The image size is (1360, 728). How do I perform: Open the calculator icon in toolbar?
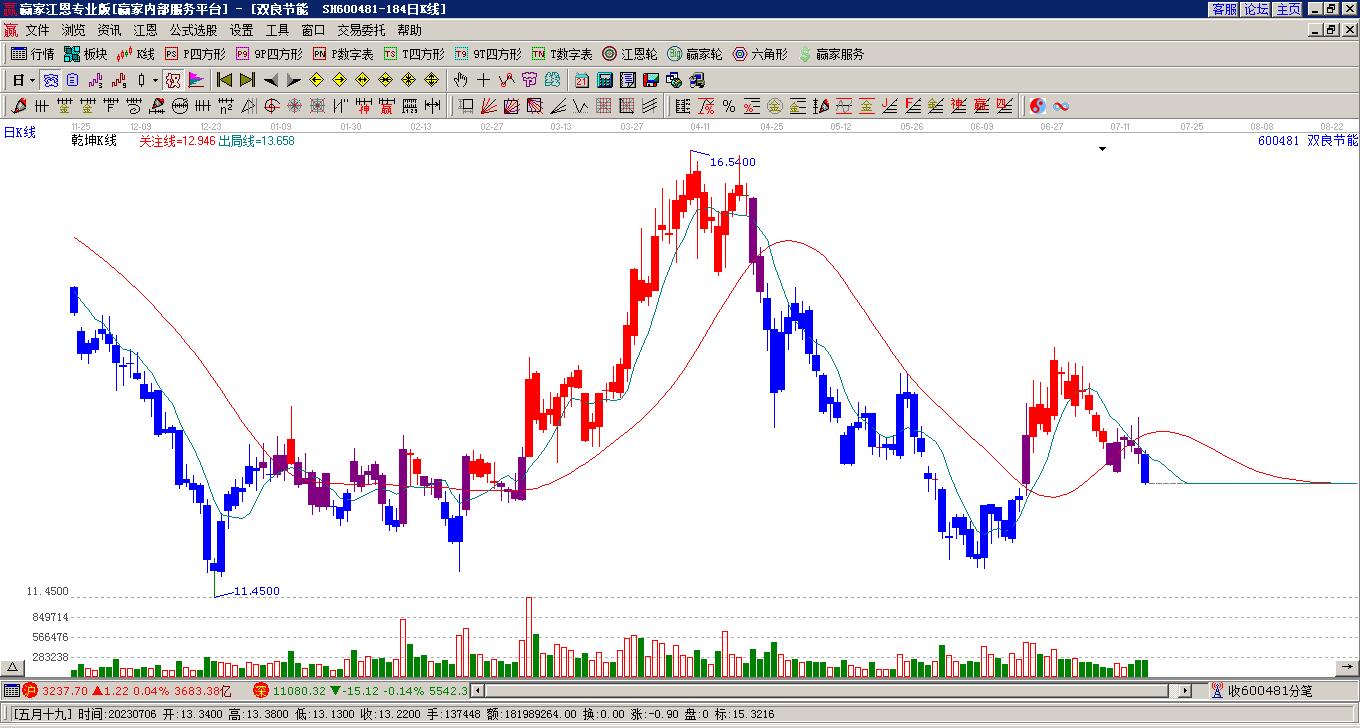point(604,80)
